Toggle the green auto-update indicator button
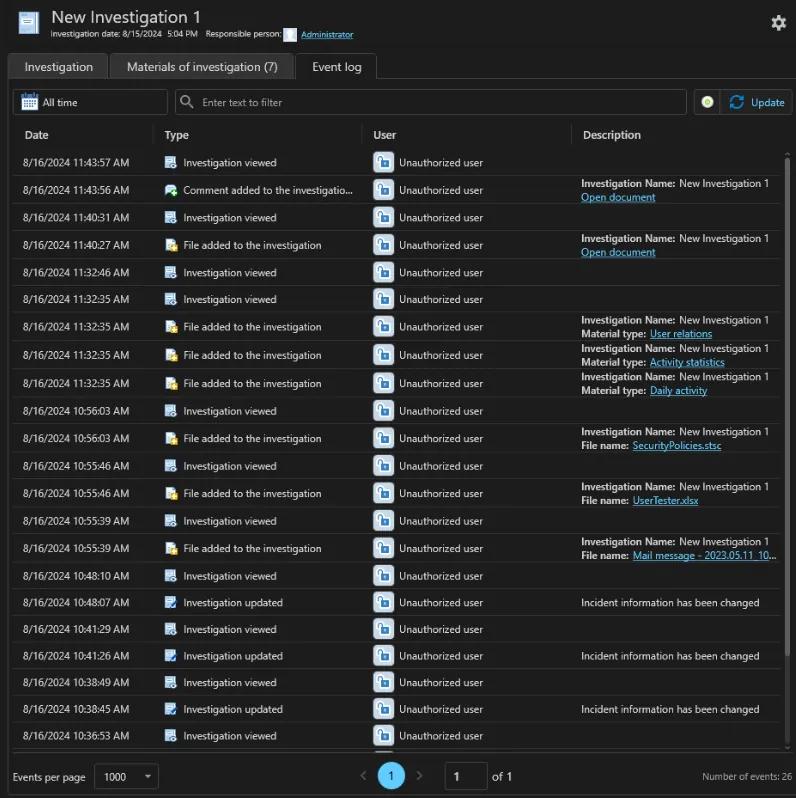796x798 pixels. [707, 102]
